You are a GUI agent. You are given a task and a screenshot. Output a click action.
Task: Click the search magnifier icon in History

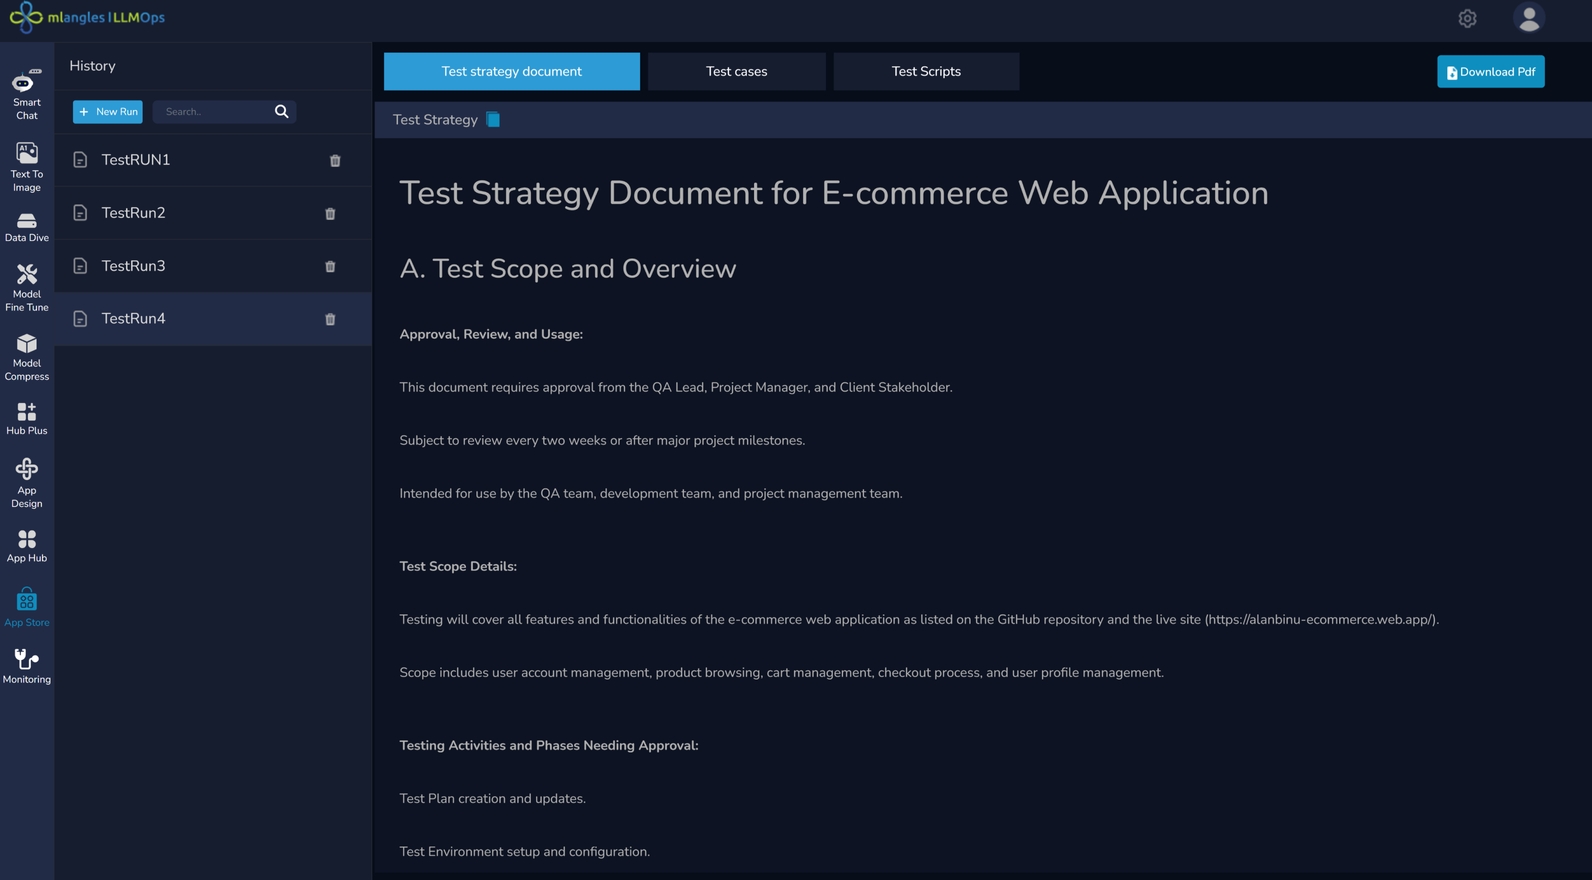282,112
